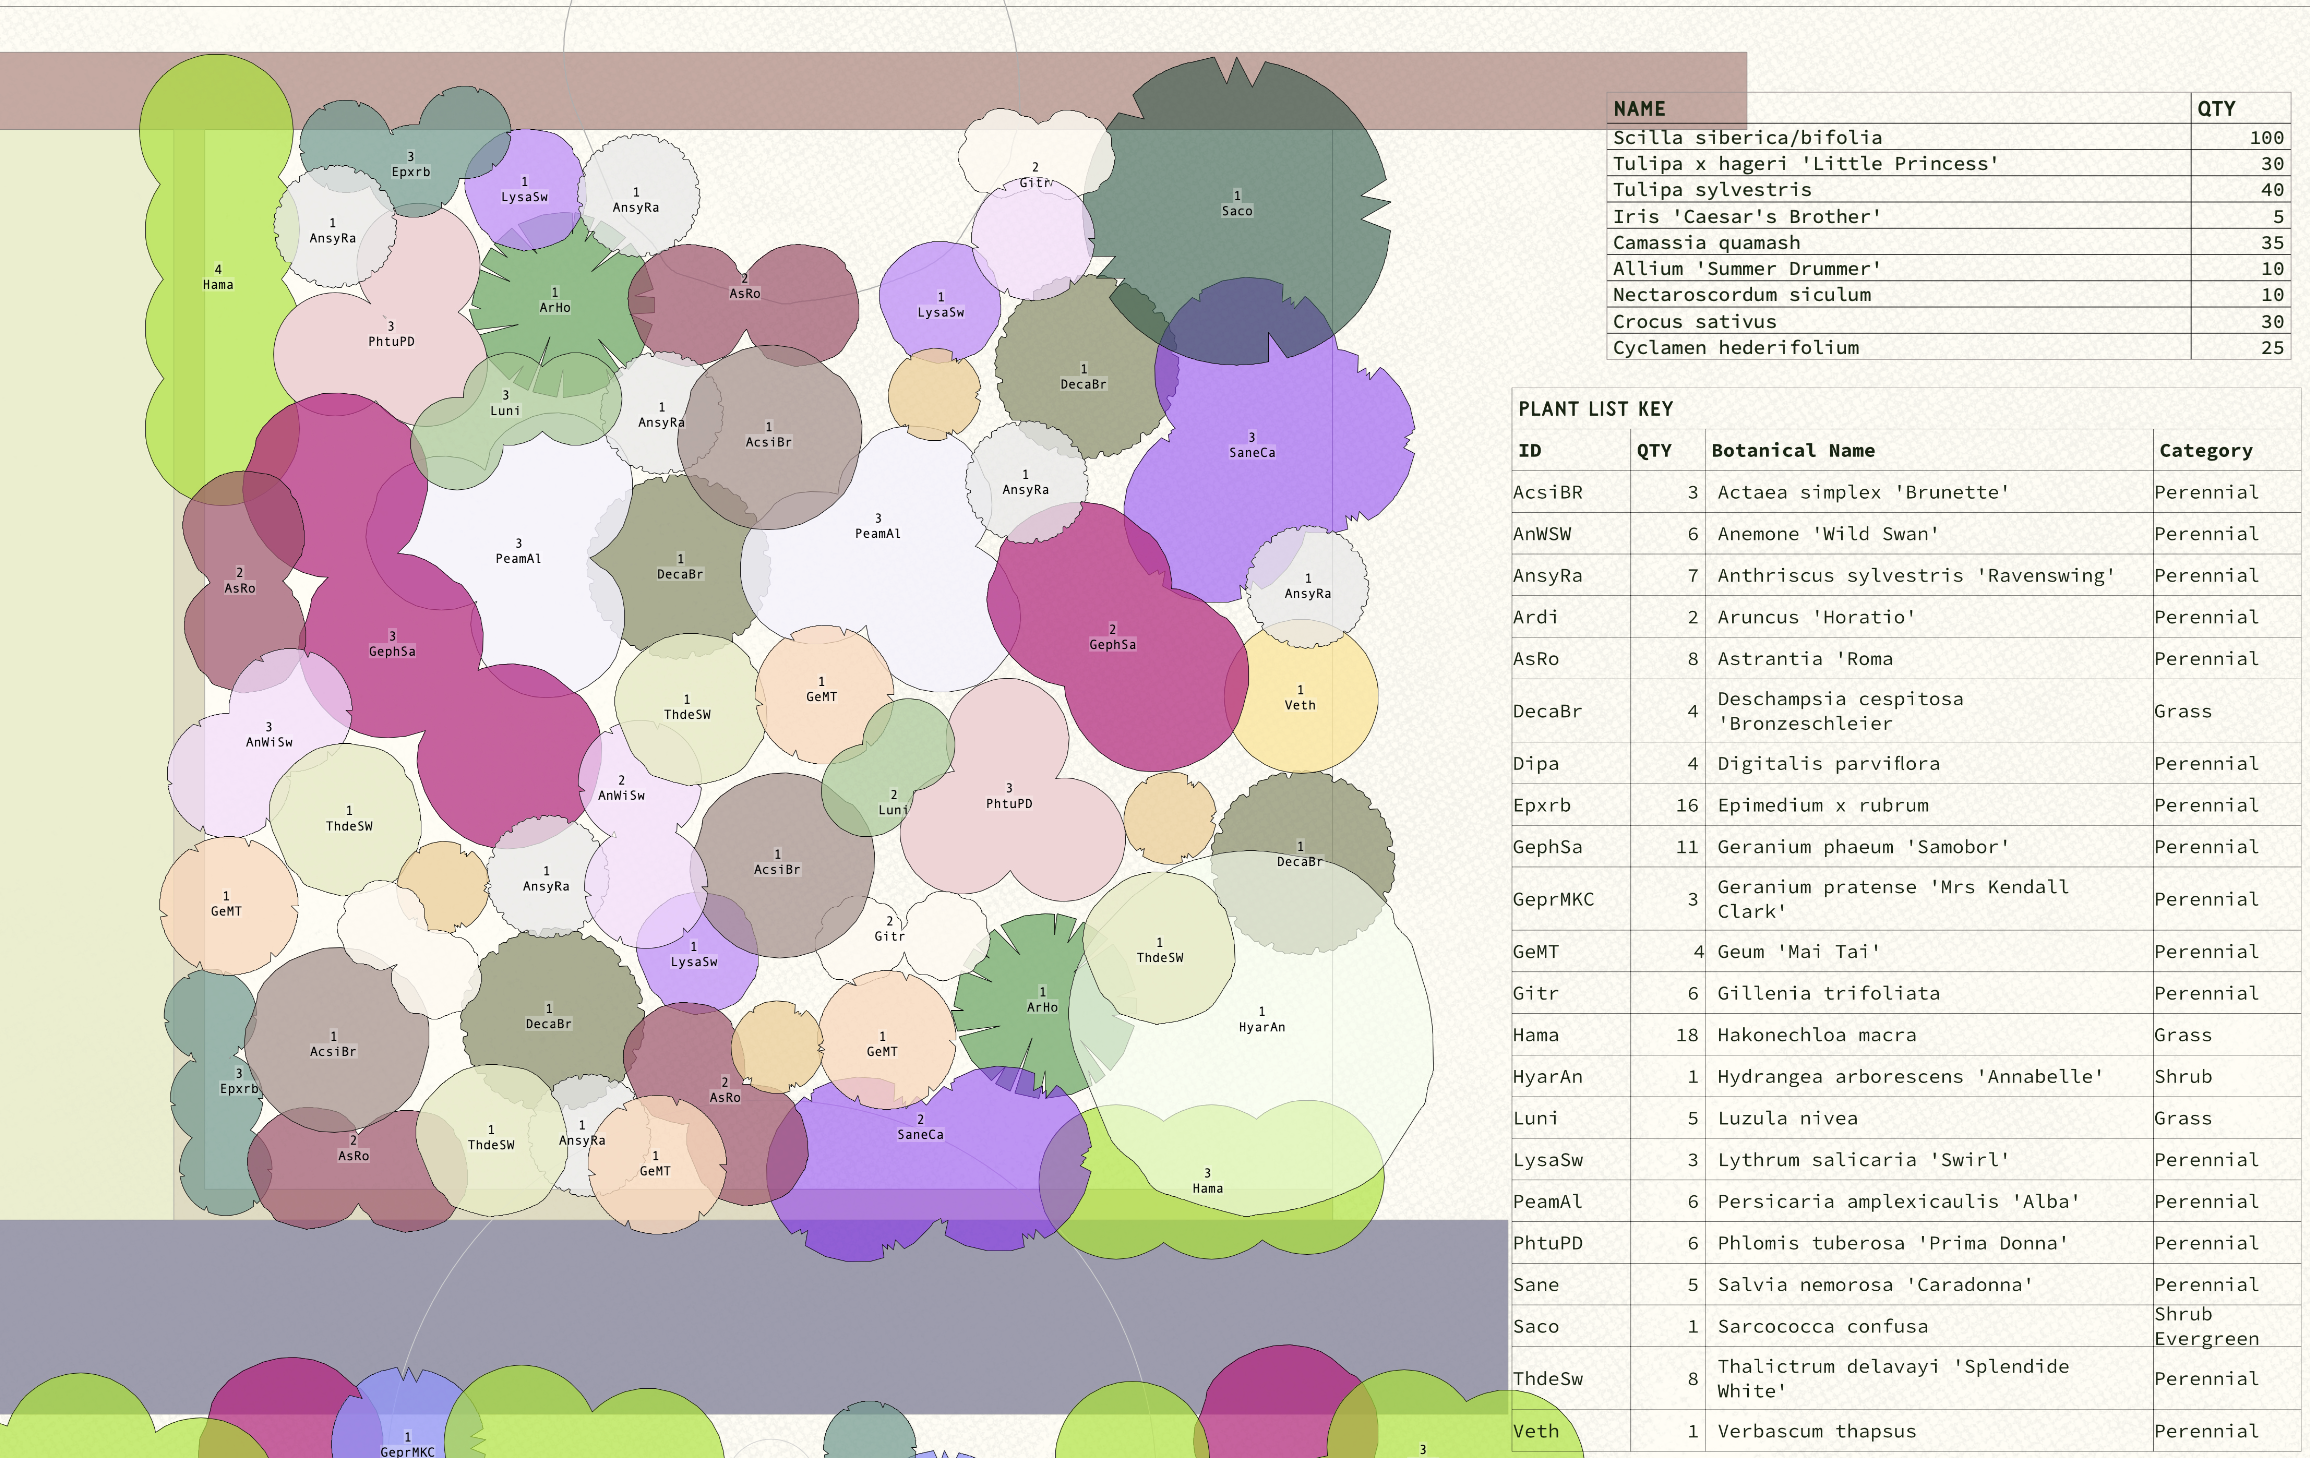Click the '4 Hama' grass label on plan

(x=218, y=277)
